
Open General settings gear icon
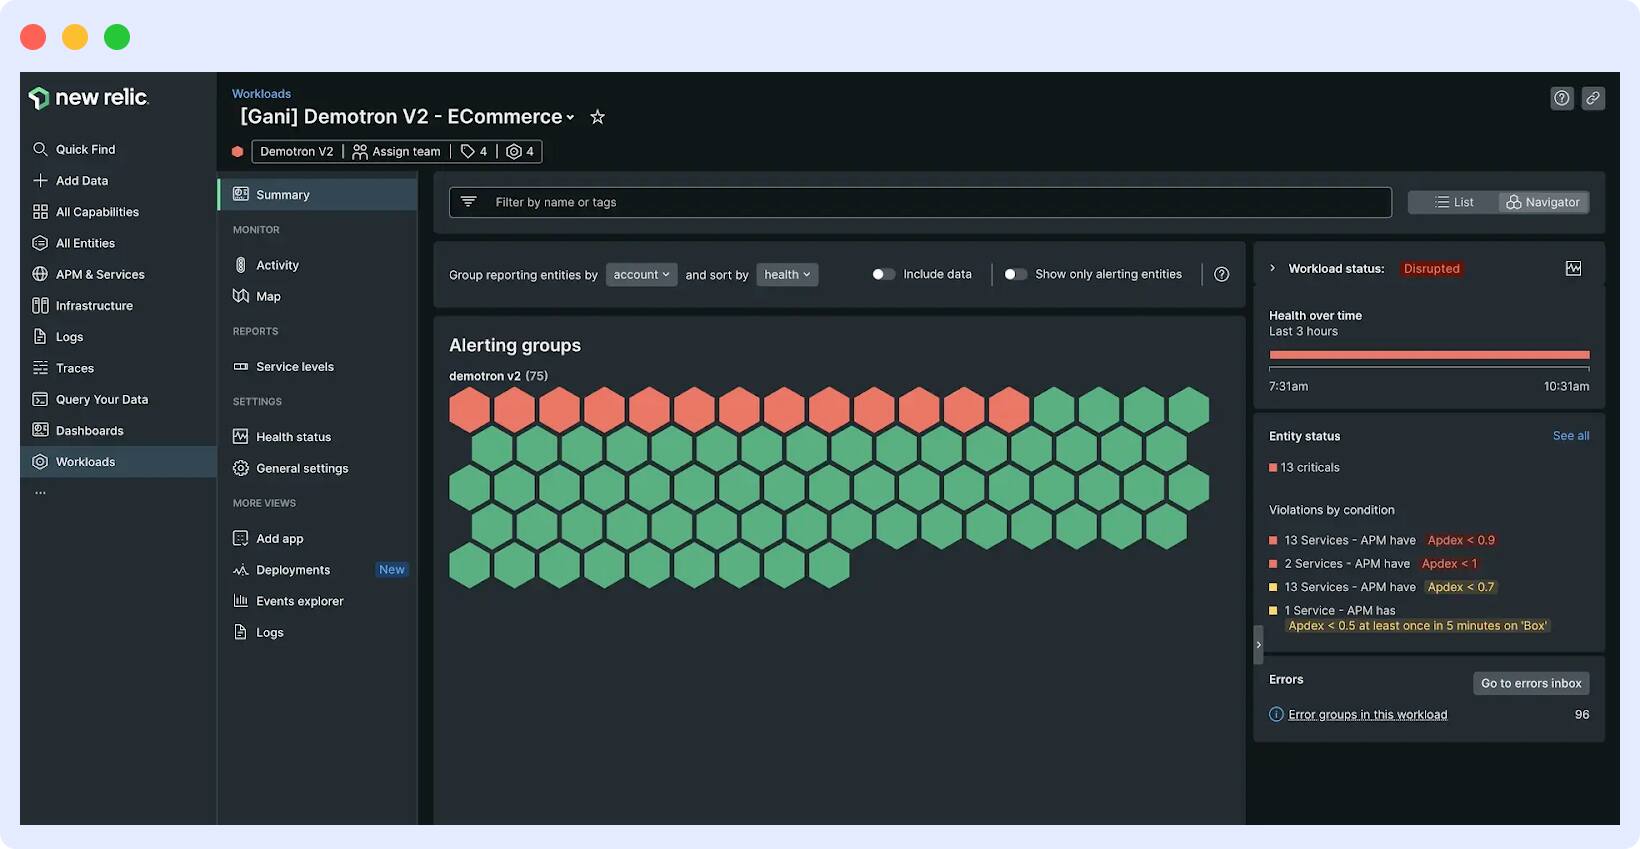(x=240, y=468)
